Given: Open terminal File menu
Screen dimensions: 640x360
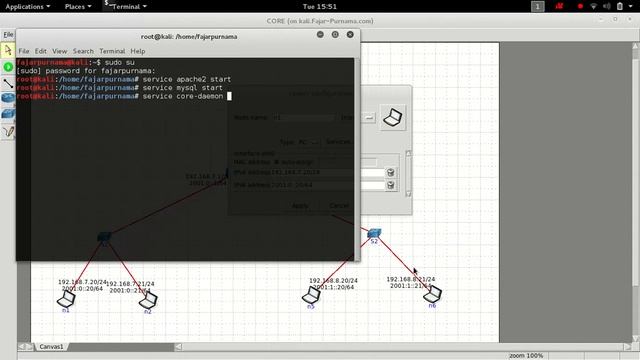Looking at the screenshot, I should point(24,51).
